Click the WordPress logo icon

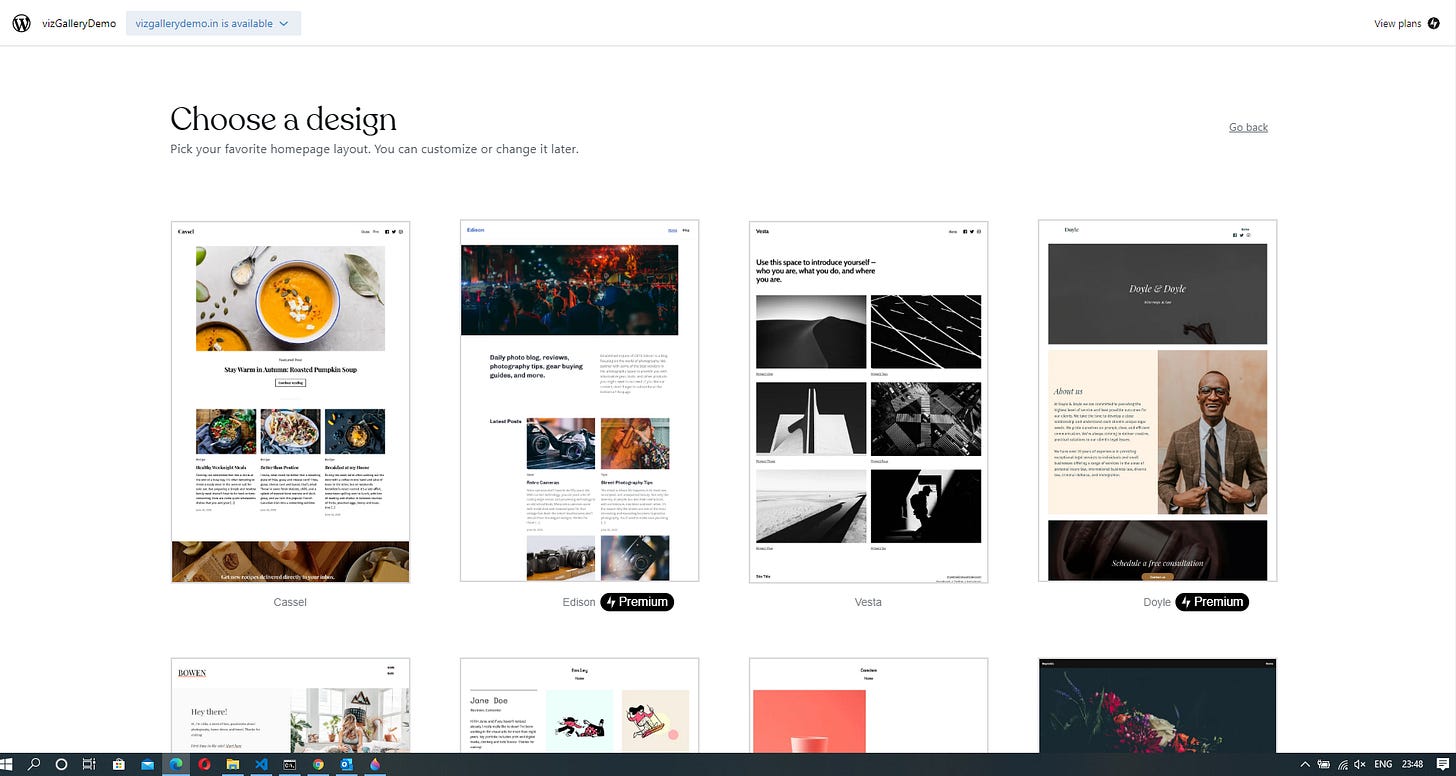click(21, 23)
